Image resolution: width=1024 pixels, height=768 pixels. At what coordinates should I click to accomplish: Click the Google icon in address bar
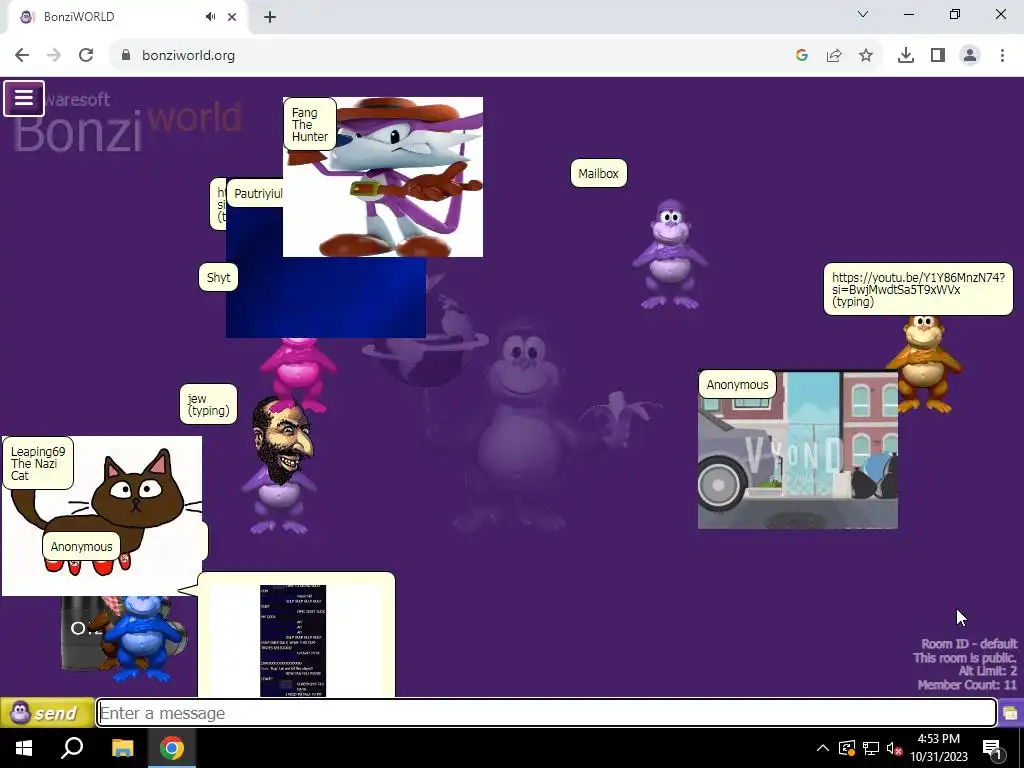click(802, 56)
